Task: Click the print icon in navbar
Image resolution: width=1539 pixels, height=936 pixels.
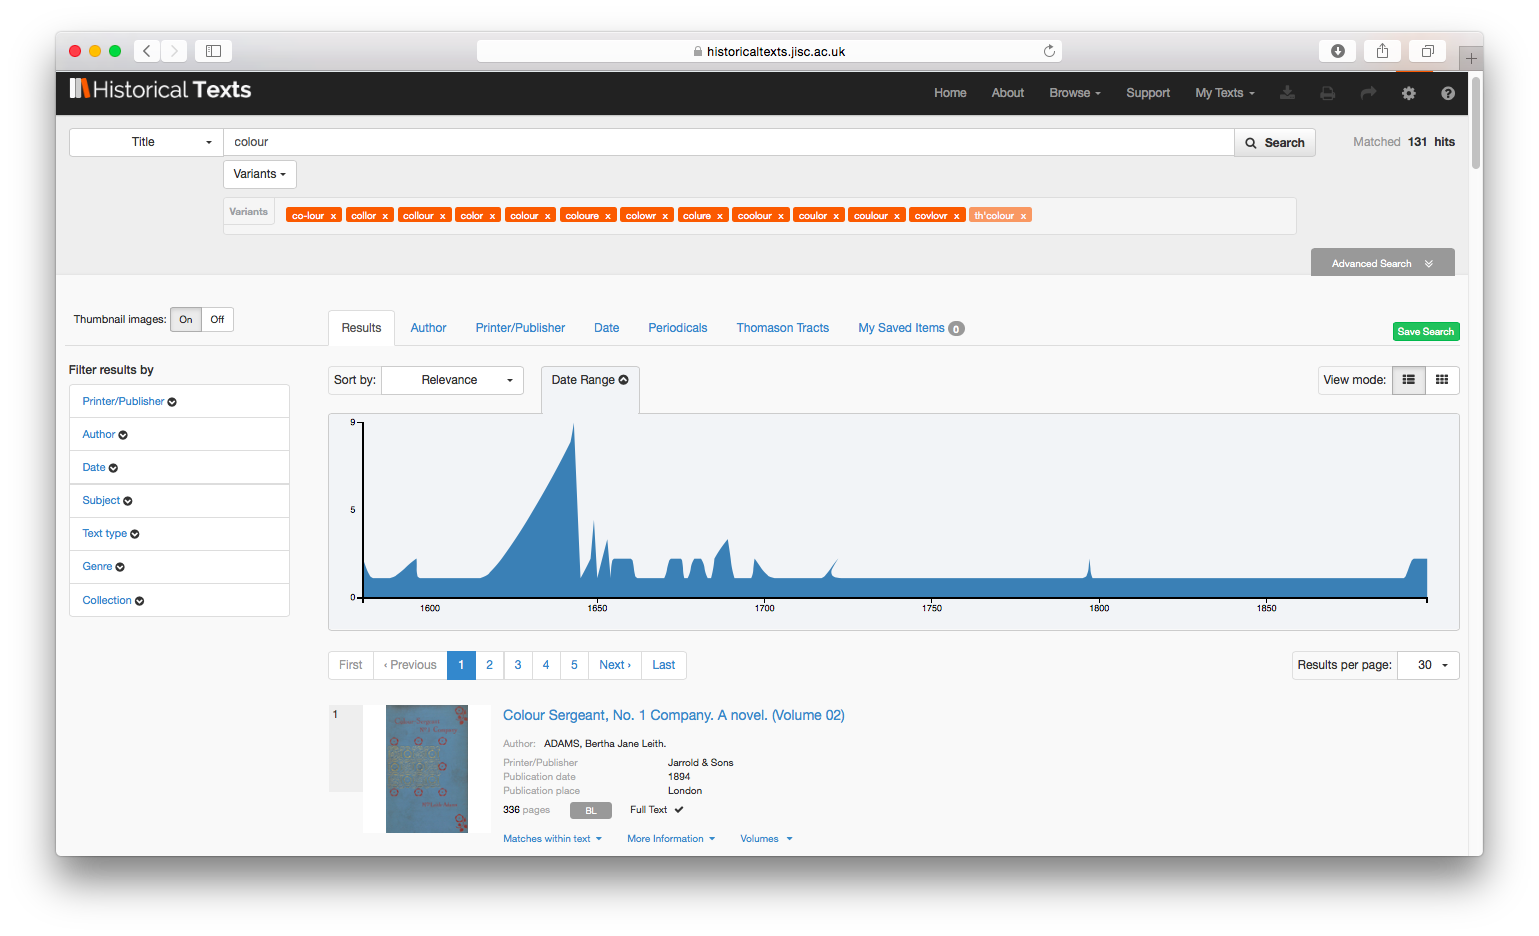Action: tap(1327, 93)
